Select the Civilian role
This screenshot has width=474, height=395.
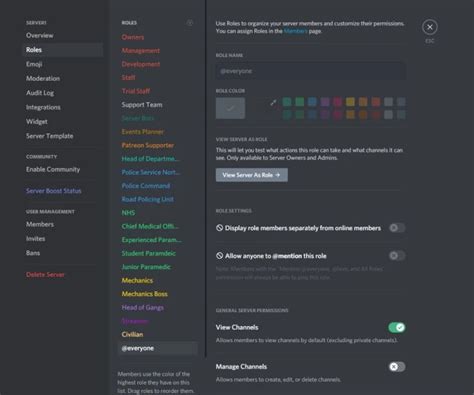tap(132, 334)
